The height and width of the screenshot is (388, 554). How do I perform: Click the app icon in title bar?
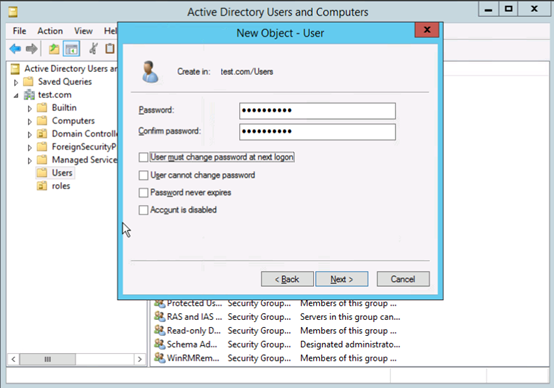[x=13, y=12]
